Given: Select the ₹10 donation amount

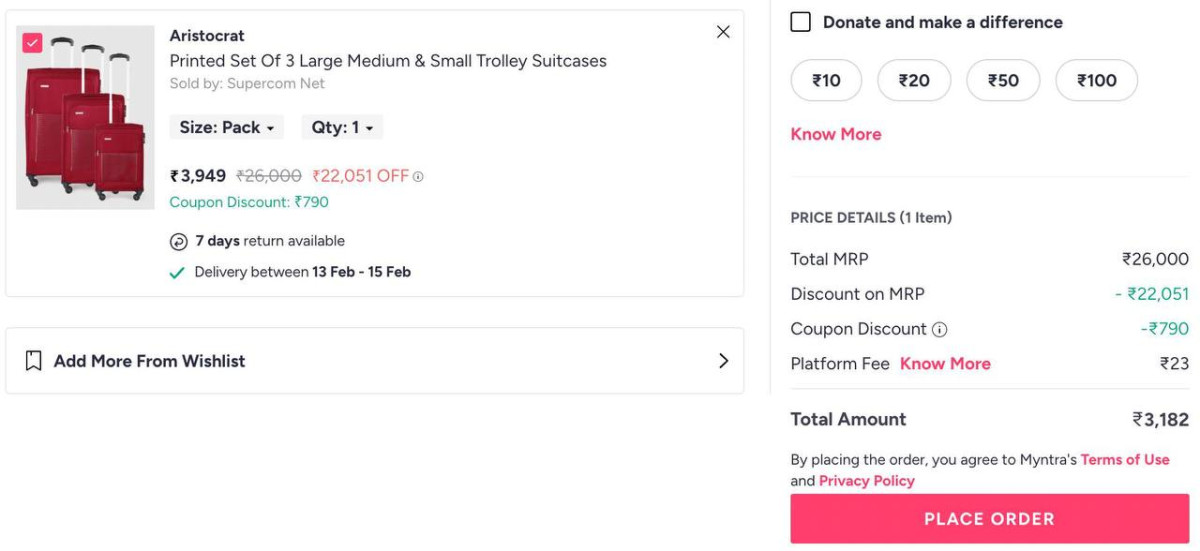Looking at the screenshot, I should pos(826,81).
